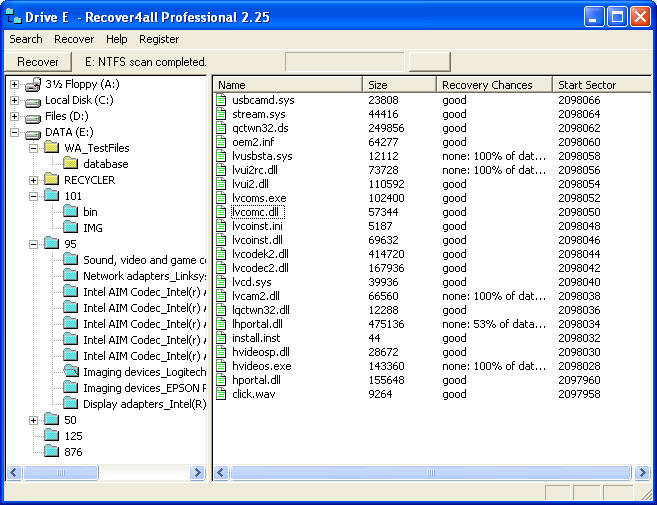This screenshot has width=657, height=505.
Task: Click the folder 95 icon
Action: (x=52, y=243)
